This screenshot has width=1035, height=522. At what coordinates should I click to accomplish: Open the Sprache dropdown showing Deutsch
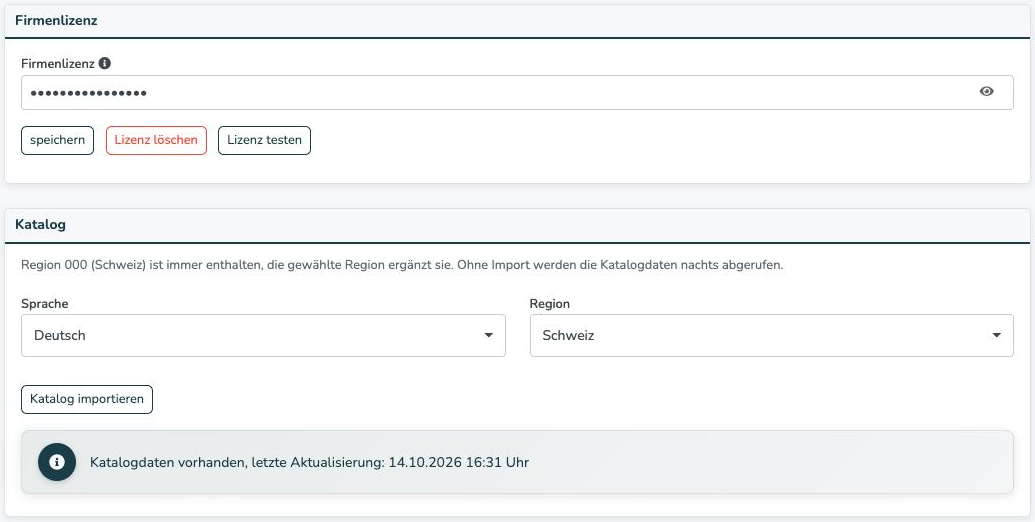tap(263, 335)
